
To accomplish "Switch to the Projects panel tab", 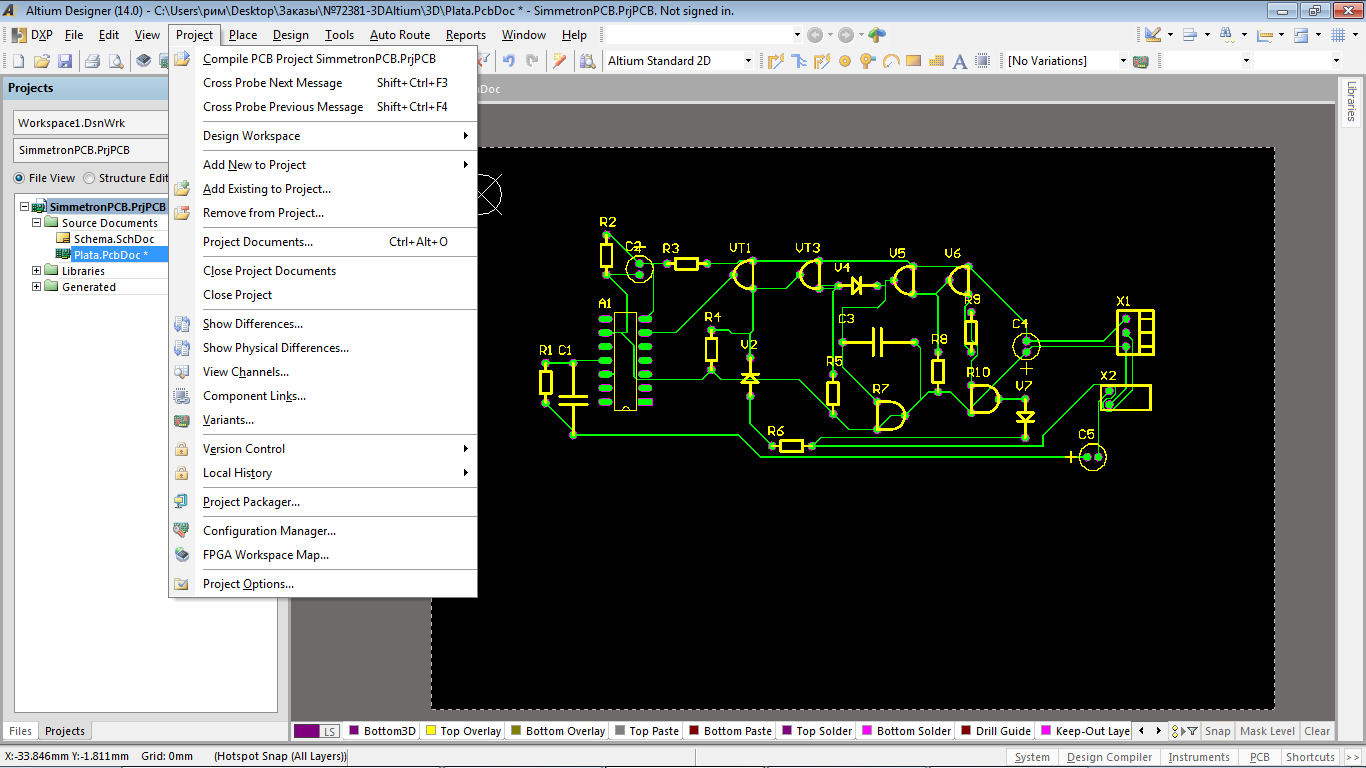I will (x=65, y=731).
